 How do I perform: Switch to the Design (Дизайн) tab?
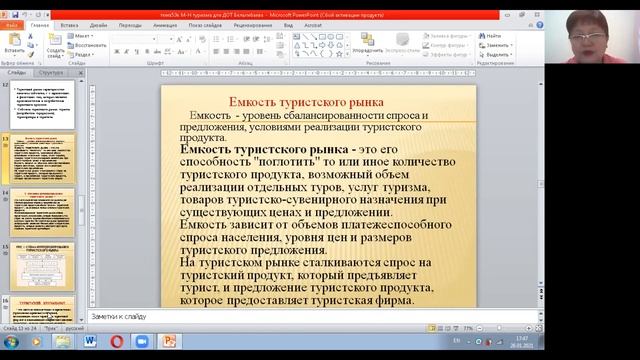(98, 25)
